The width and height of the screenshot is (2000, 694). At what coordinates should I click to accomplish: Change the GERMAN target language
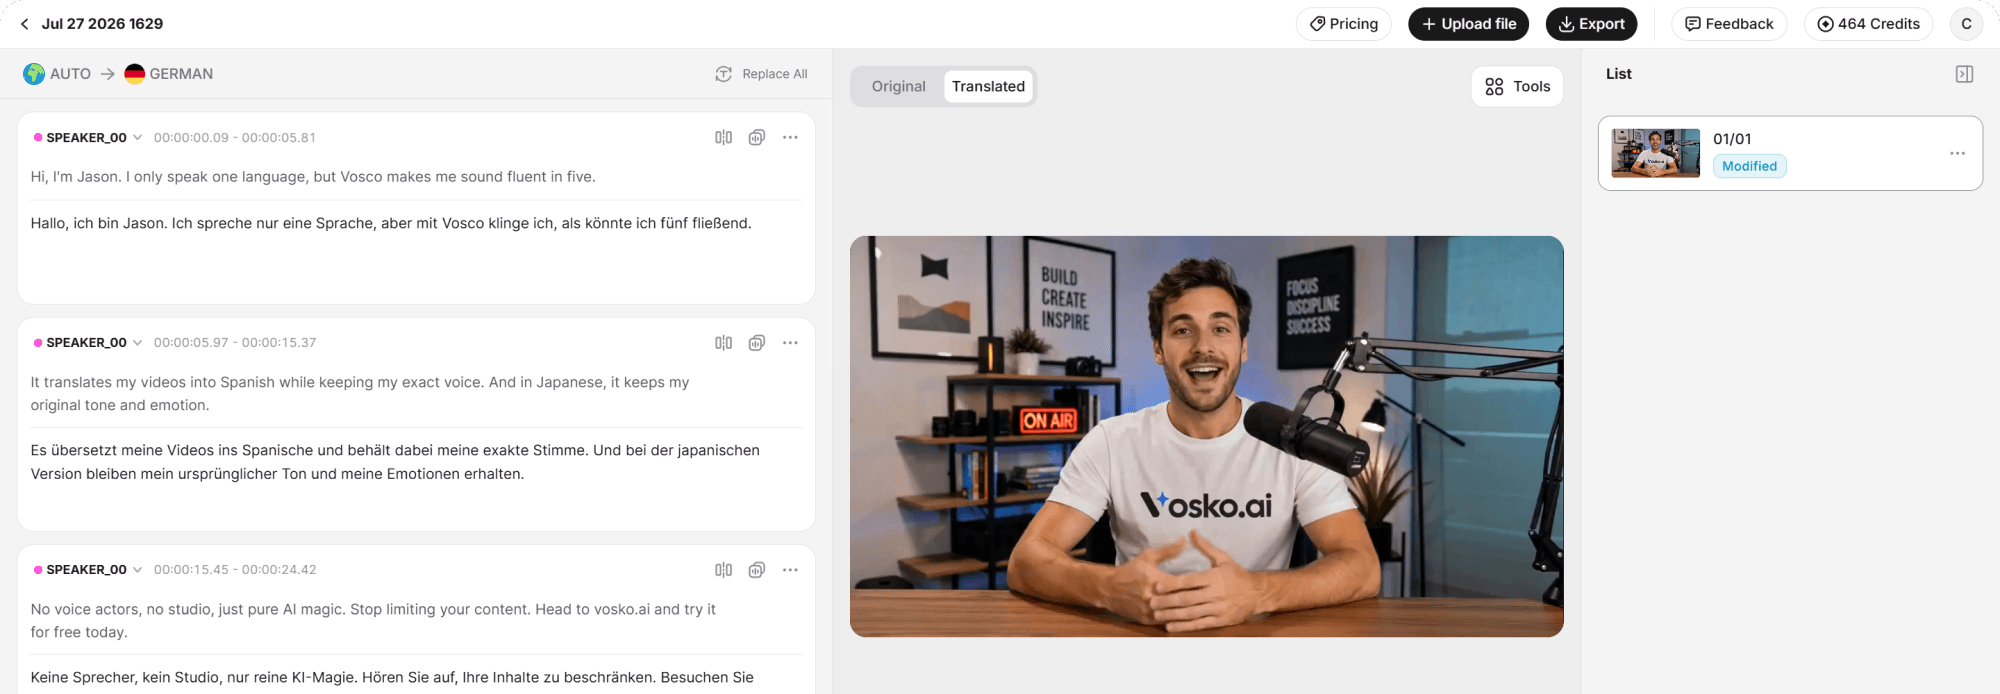coord(169,74)
